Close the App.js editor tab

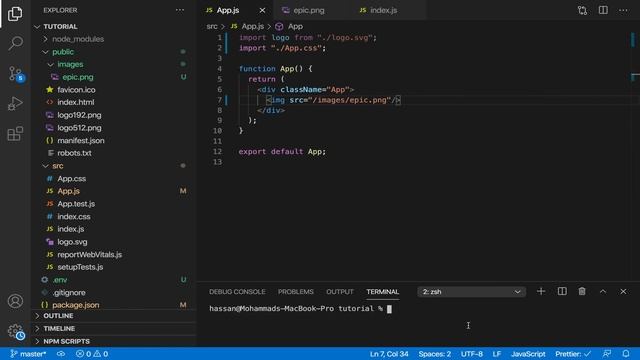[262, 10]
